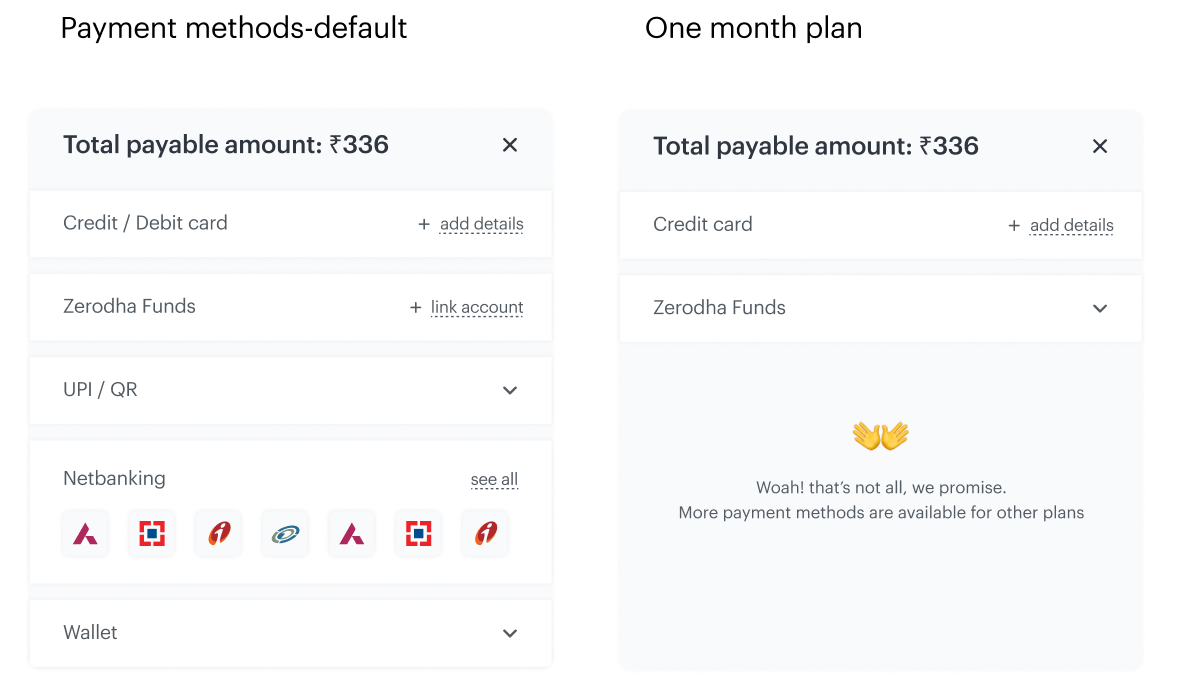Click the plus icon in the Credit card row
The height and width of the screenshot is (696, 1186).
[1014, 226]
